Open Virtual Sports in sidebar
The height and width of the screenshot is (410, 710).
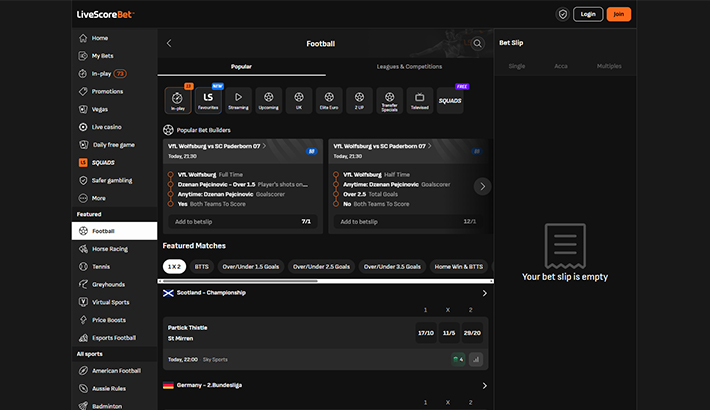coord(114,302)
